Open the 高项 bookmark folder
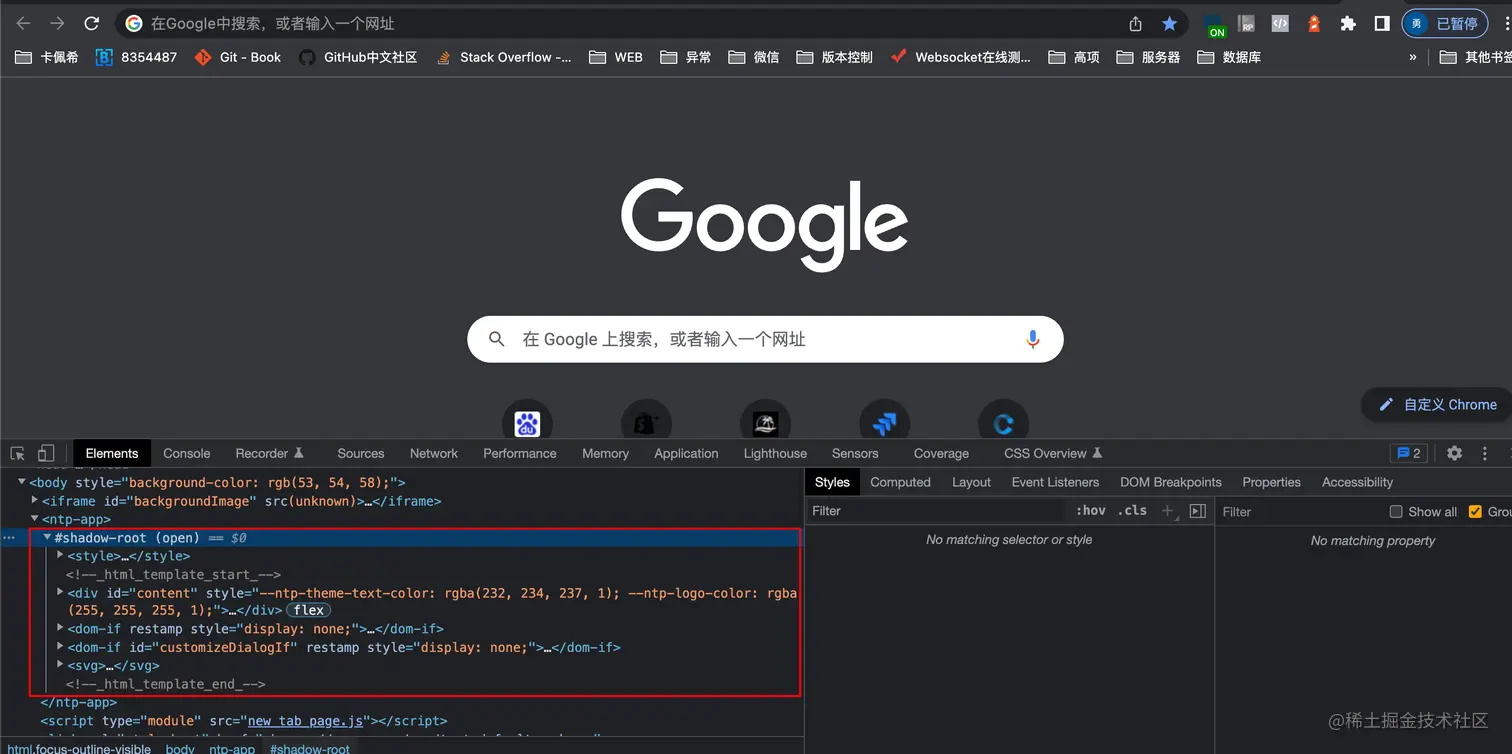1512x754 pixels. point(1074,57)
